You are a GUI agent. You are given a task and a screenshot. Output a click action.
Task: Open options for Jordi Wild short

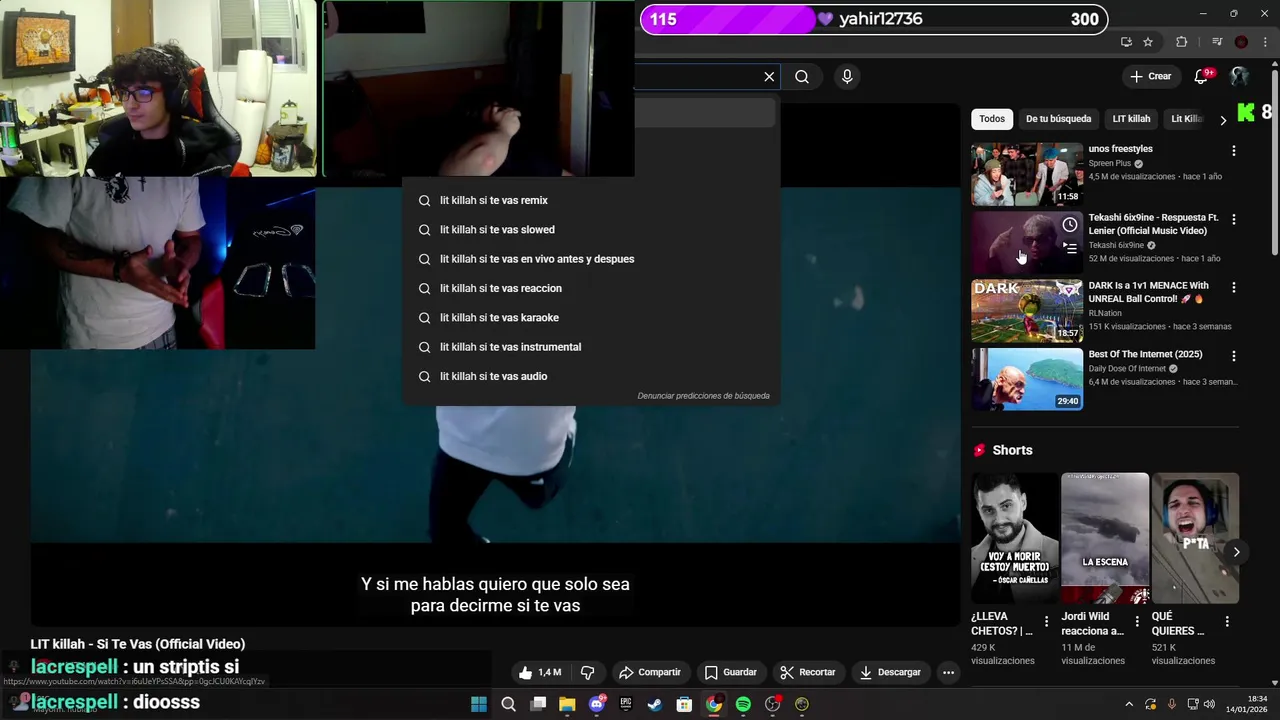(1136, 622)
